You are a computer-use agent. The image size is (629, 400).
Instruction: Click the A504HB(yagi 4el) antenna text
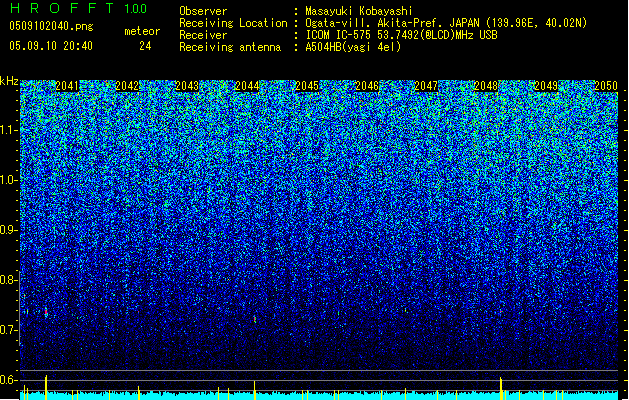[353, 47]
